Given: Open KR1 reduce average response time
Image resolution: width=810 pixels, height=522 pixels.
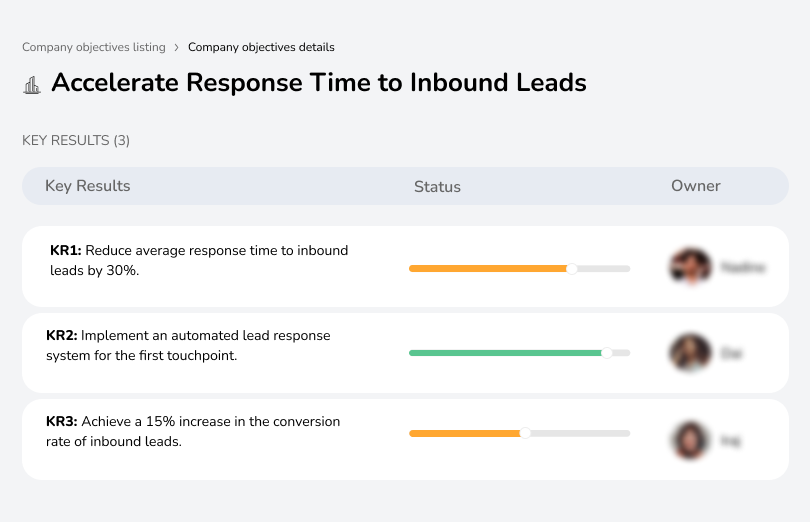Looking at the screenshot, I should (x=199, y=260).
